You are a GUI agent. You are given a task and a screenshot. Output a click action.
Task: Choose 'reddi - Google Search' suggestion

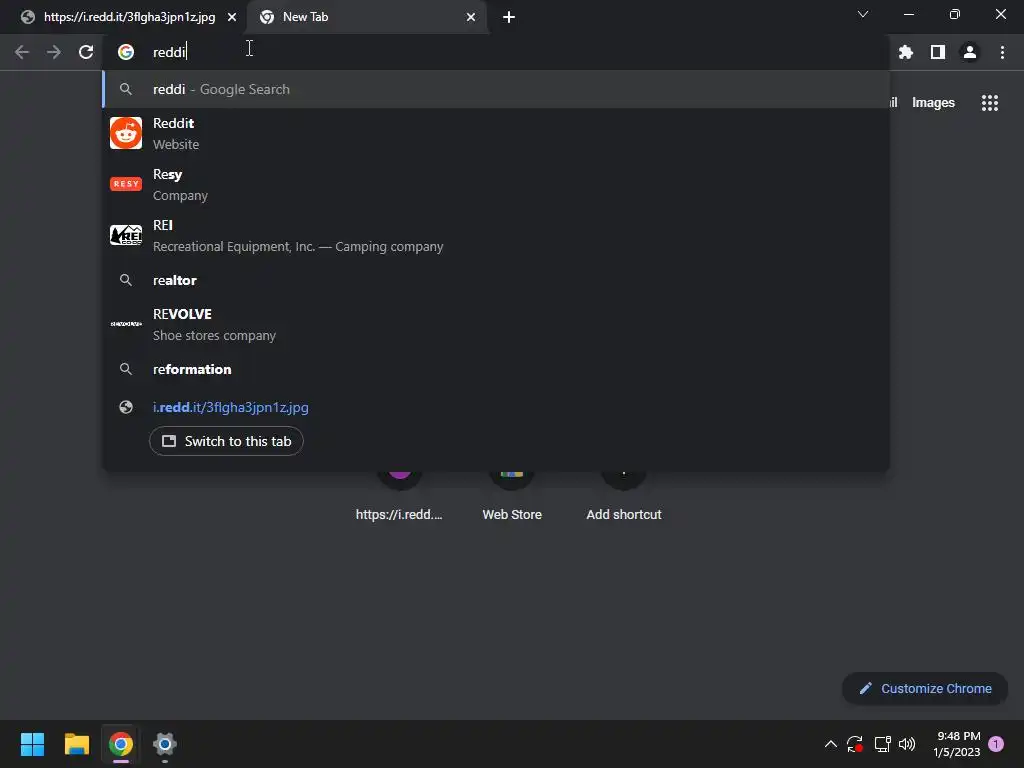[496, 89]
